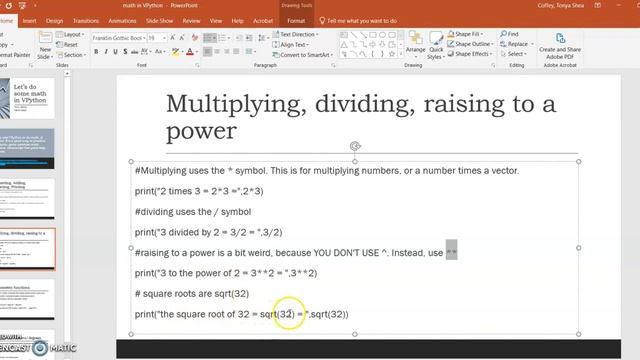Click Tell me what you want to do
The height and width of the screenshot is (360, 640).
tap(358, 21)
